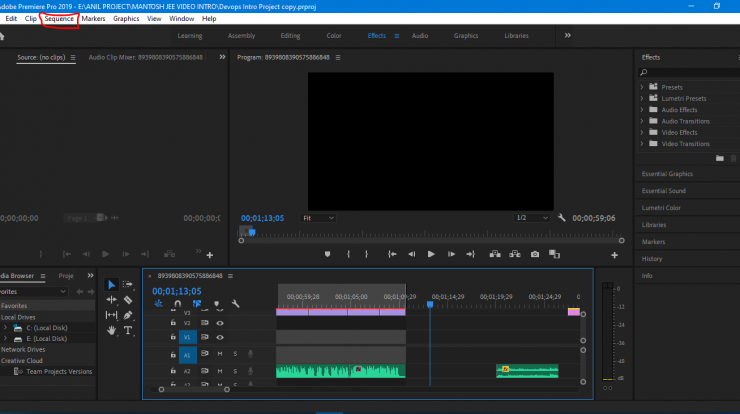Select the Slip tool
Viewport: 740px width, 414px height.
111,315
